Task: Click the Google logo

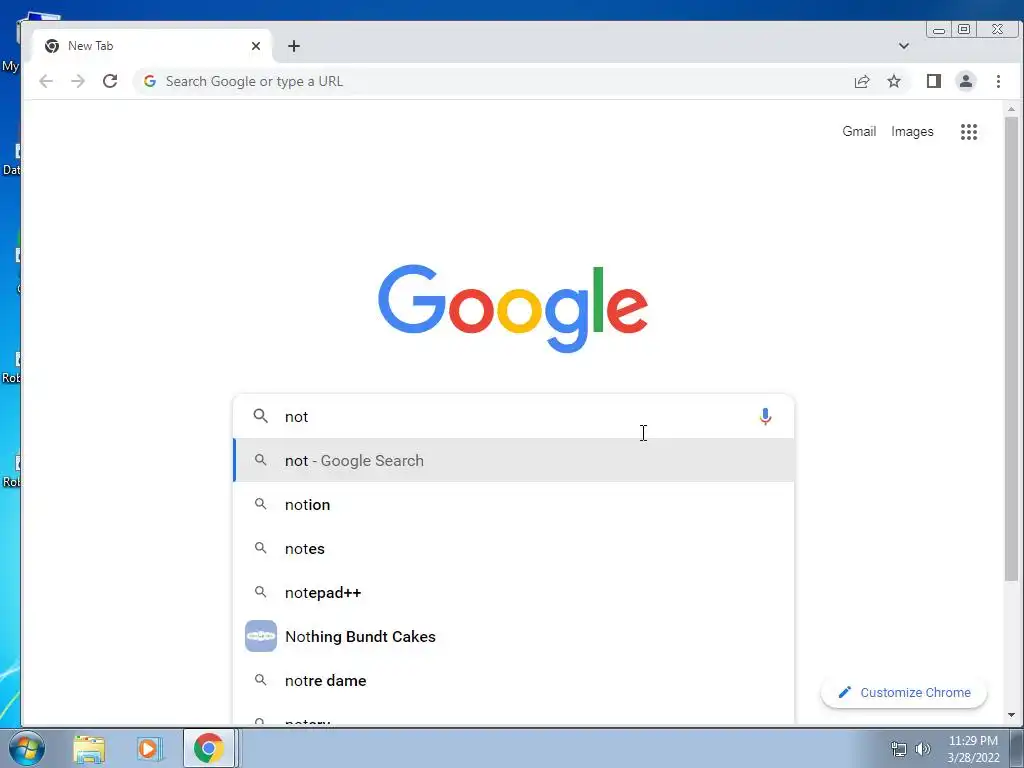Action: coord(513,308)
